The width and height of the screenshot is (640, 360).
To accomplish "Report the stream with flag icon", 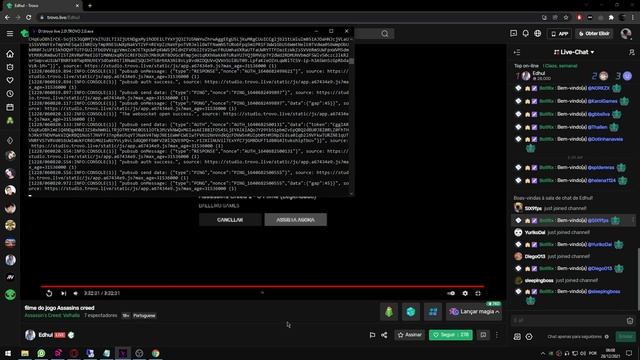I will click(372, 335).
